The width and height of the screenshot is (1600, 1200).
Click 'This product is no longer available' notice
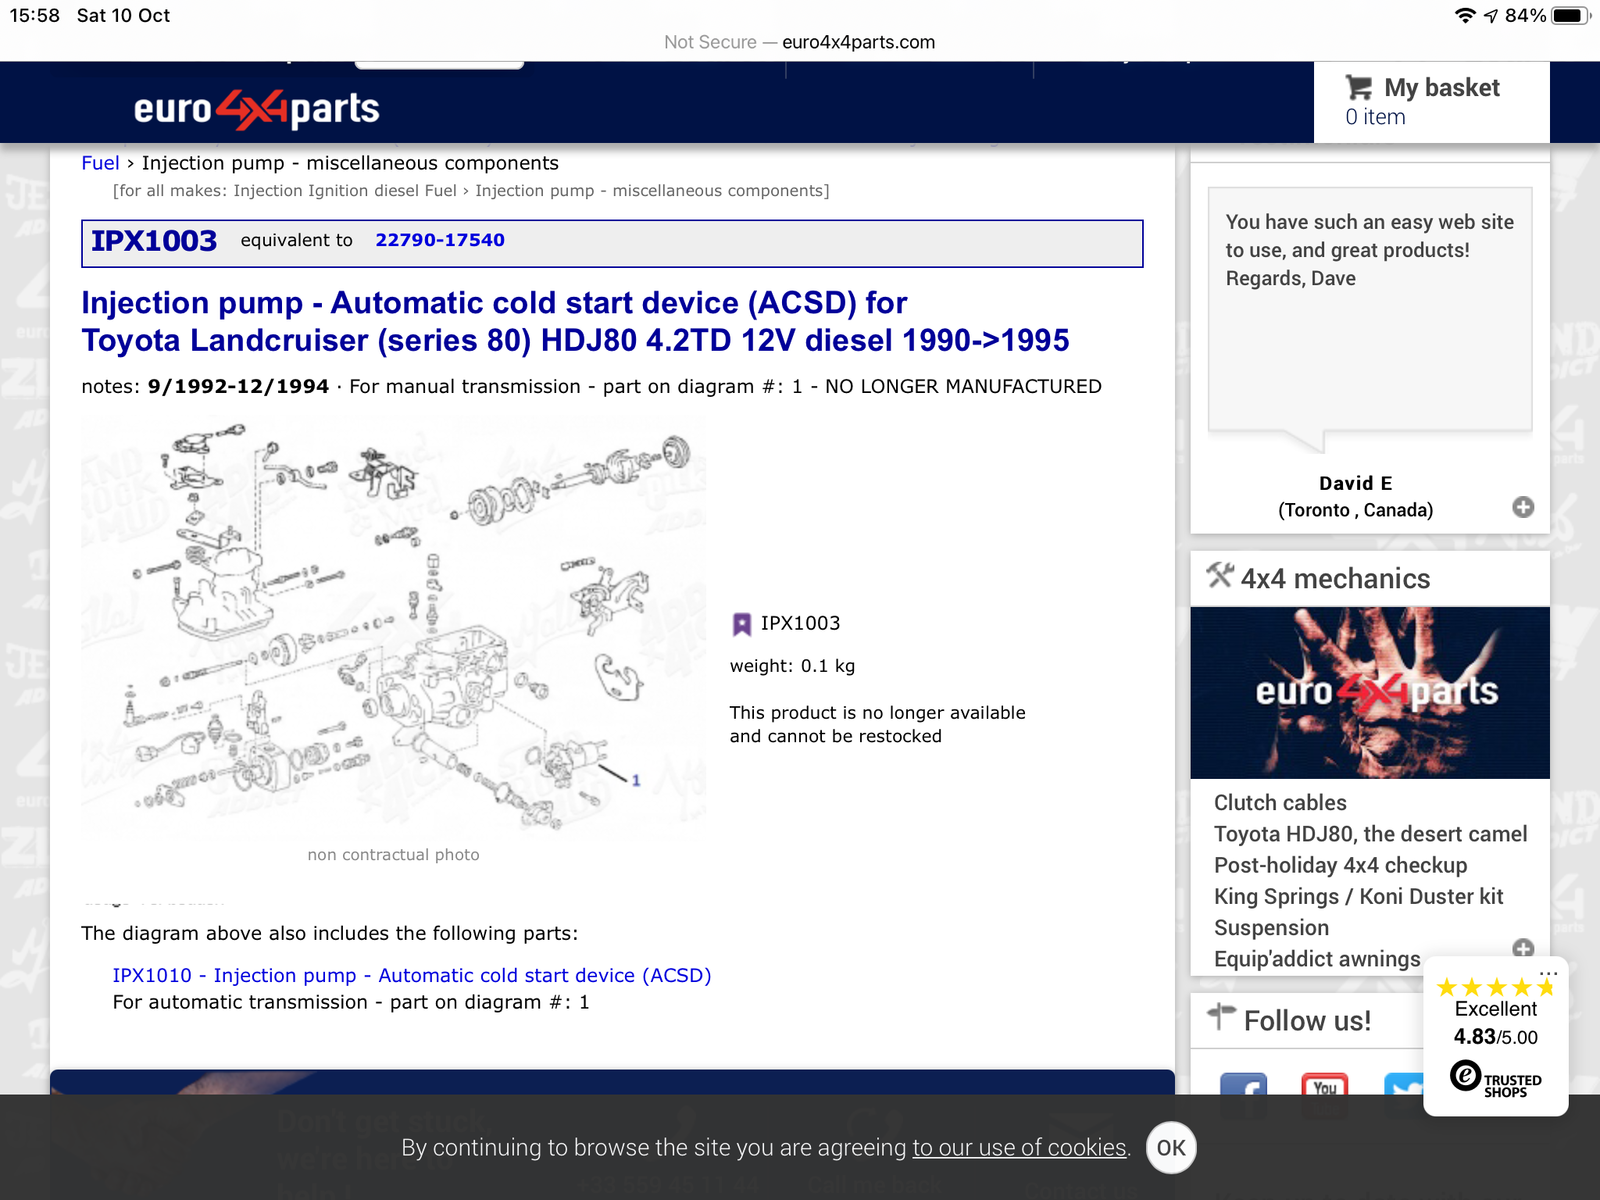coord(877,724)
